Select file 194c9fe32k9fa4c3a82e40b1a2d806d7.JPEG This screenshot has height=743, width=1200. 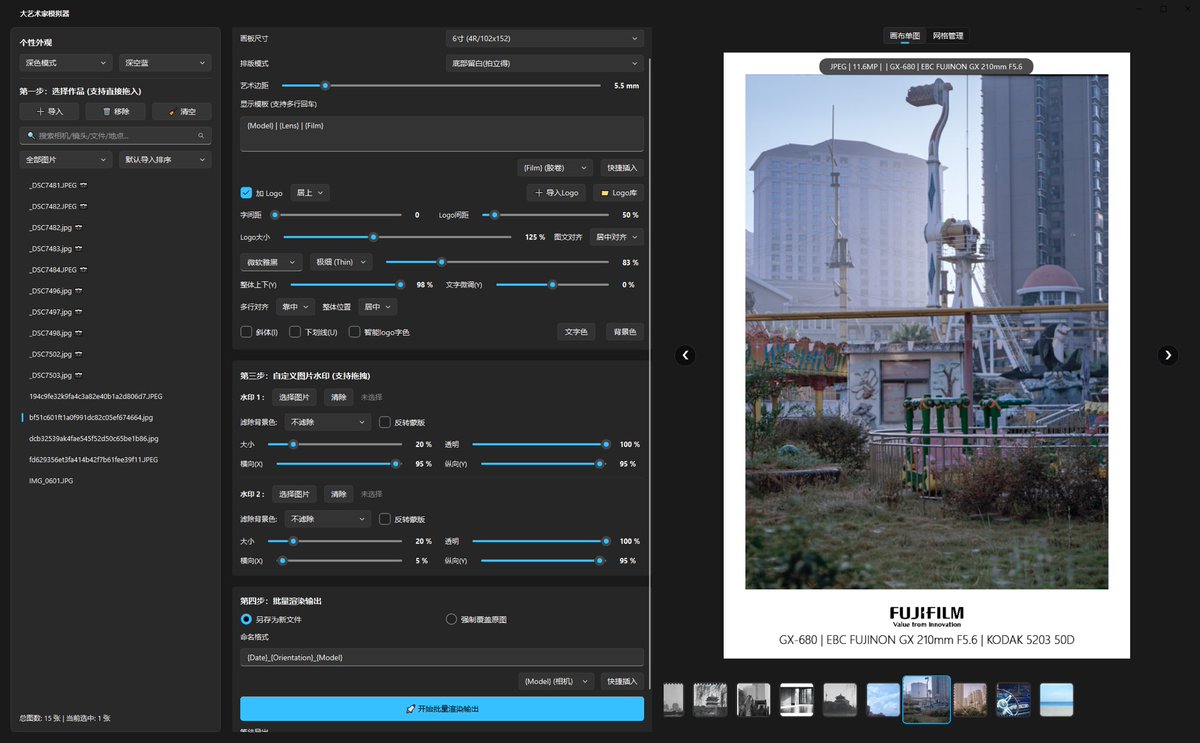coord(95,396)
